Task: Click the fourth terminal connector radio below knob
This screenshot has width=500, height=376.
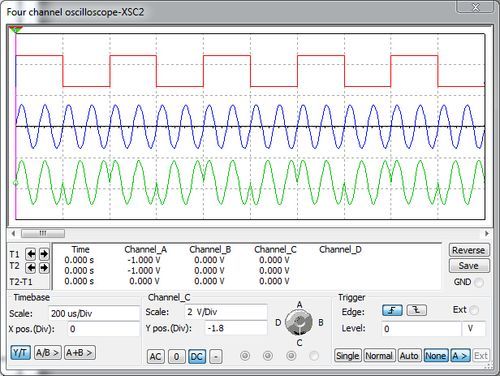Action: pos(314,356)
